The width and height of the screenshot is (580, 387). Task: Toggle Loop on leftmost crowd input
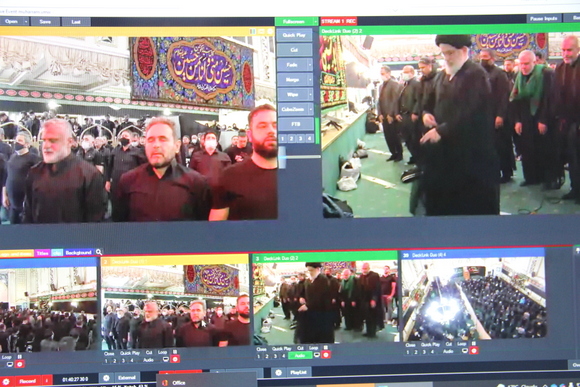coord(7,357)
